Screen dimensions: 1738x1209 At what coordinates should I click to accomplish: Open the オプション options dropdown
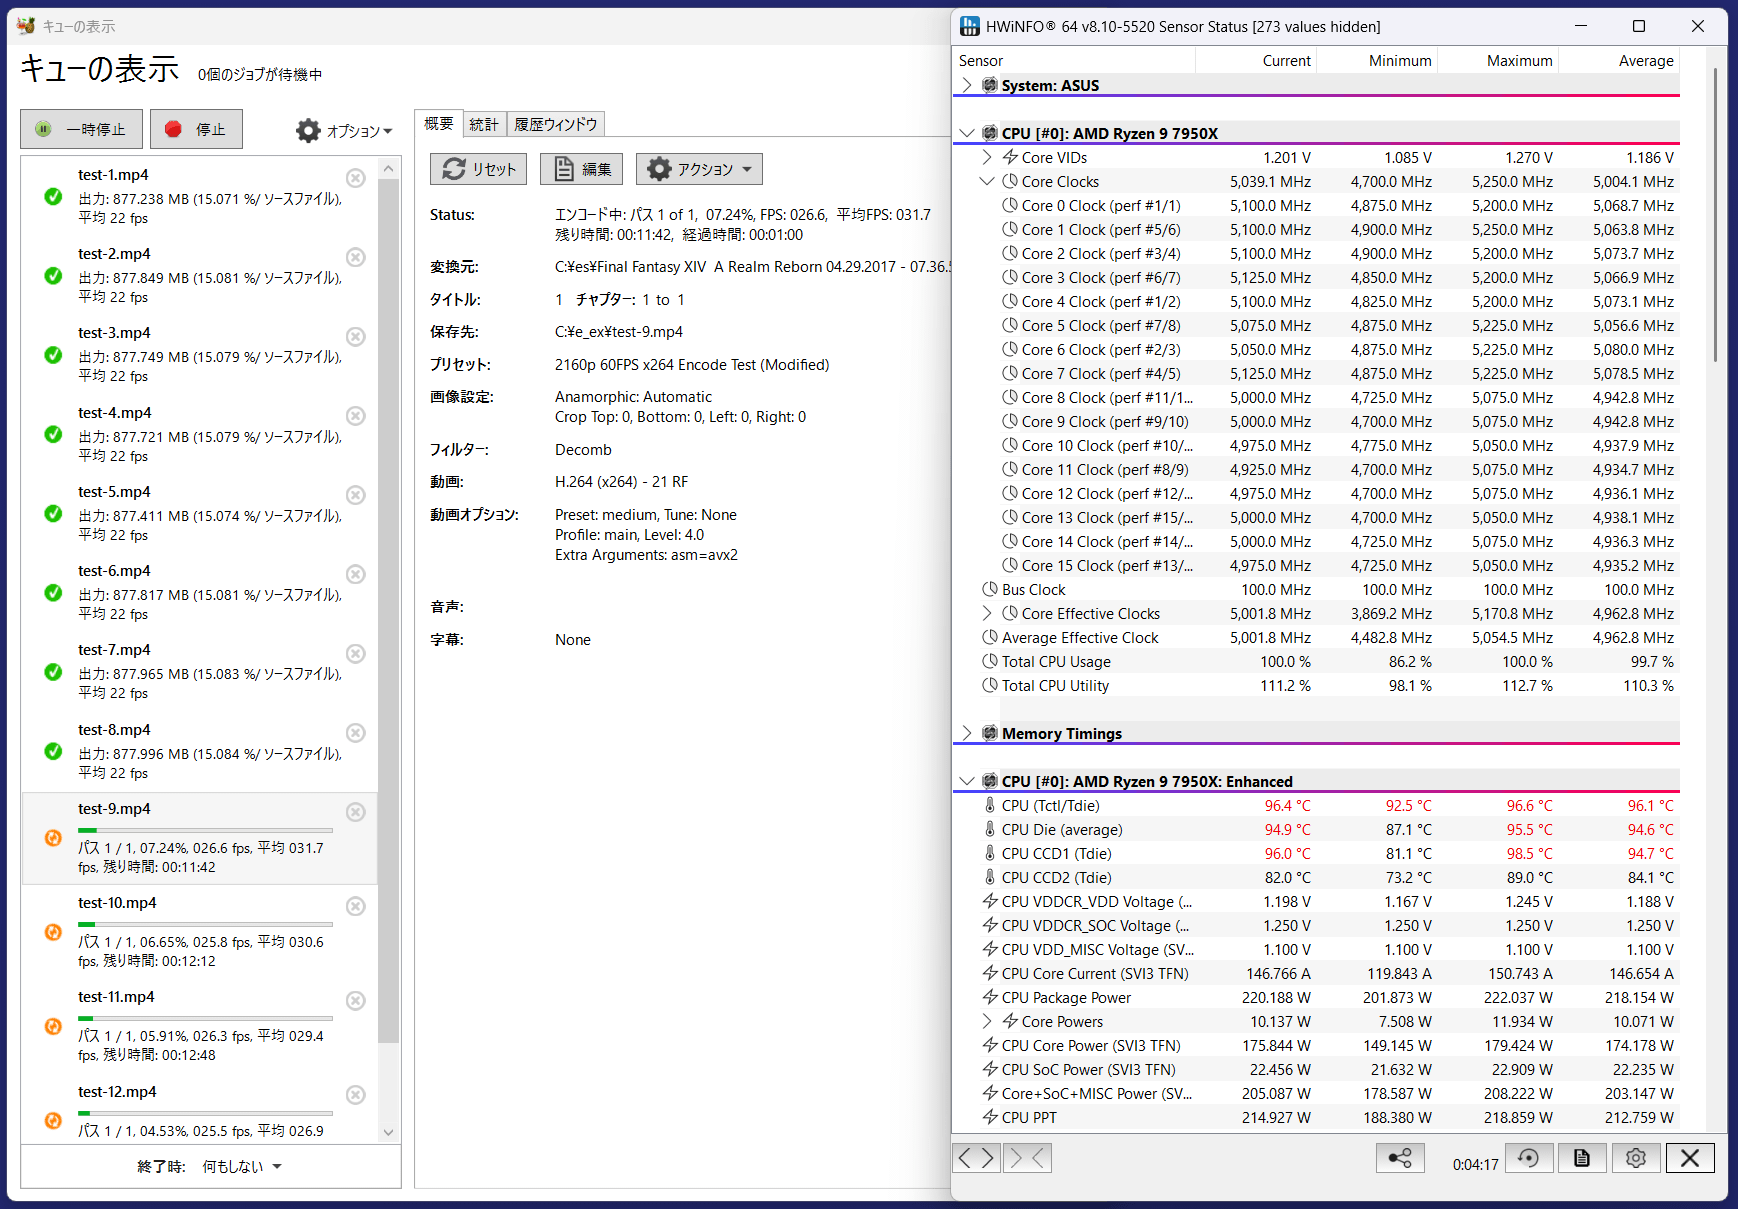(344, 131)
